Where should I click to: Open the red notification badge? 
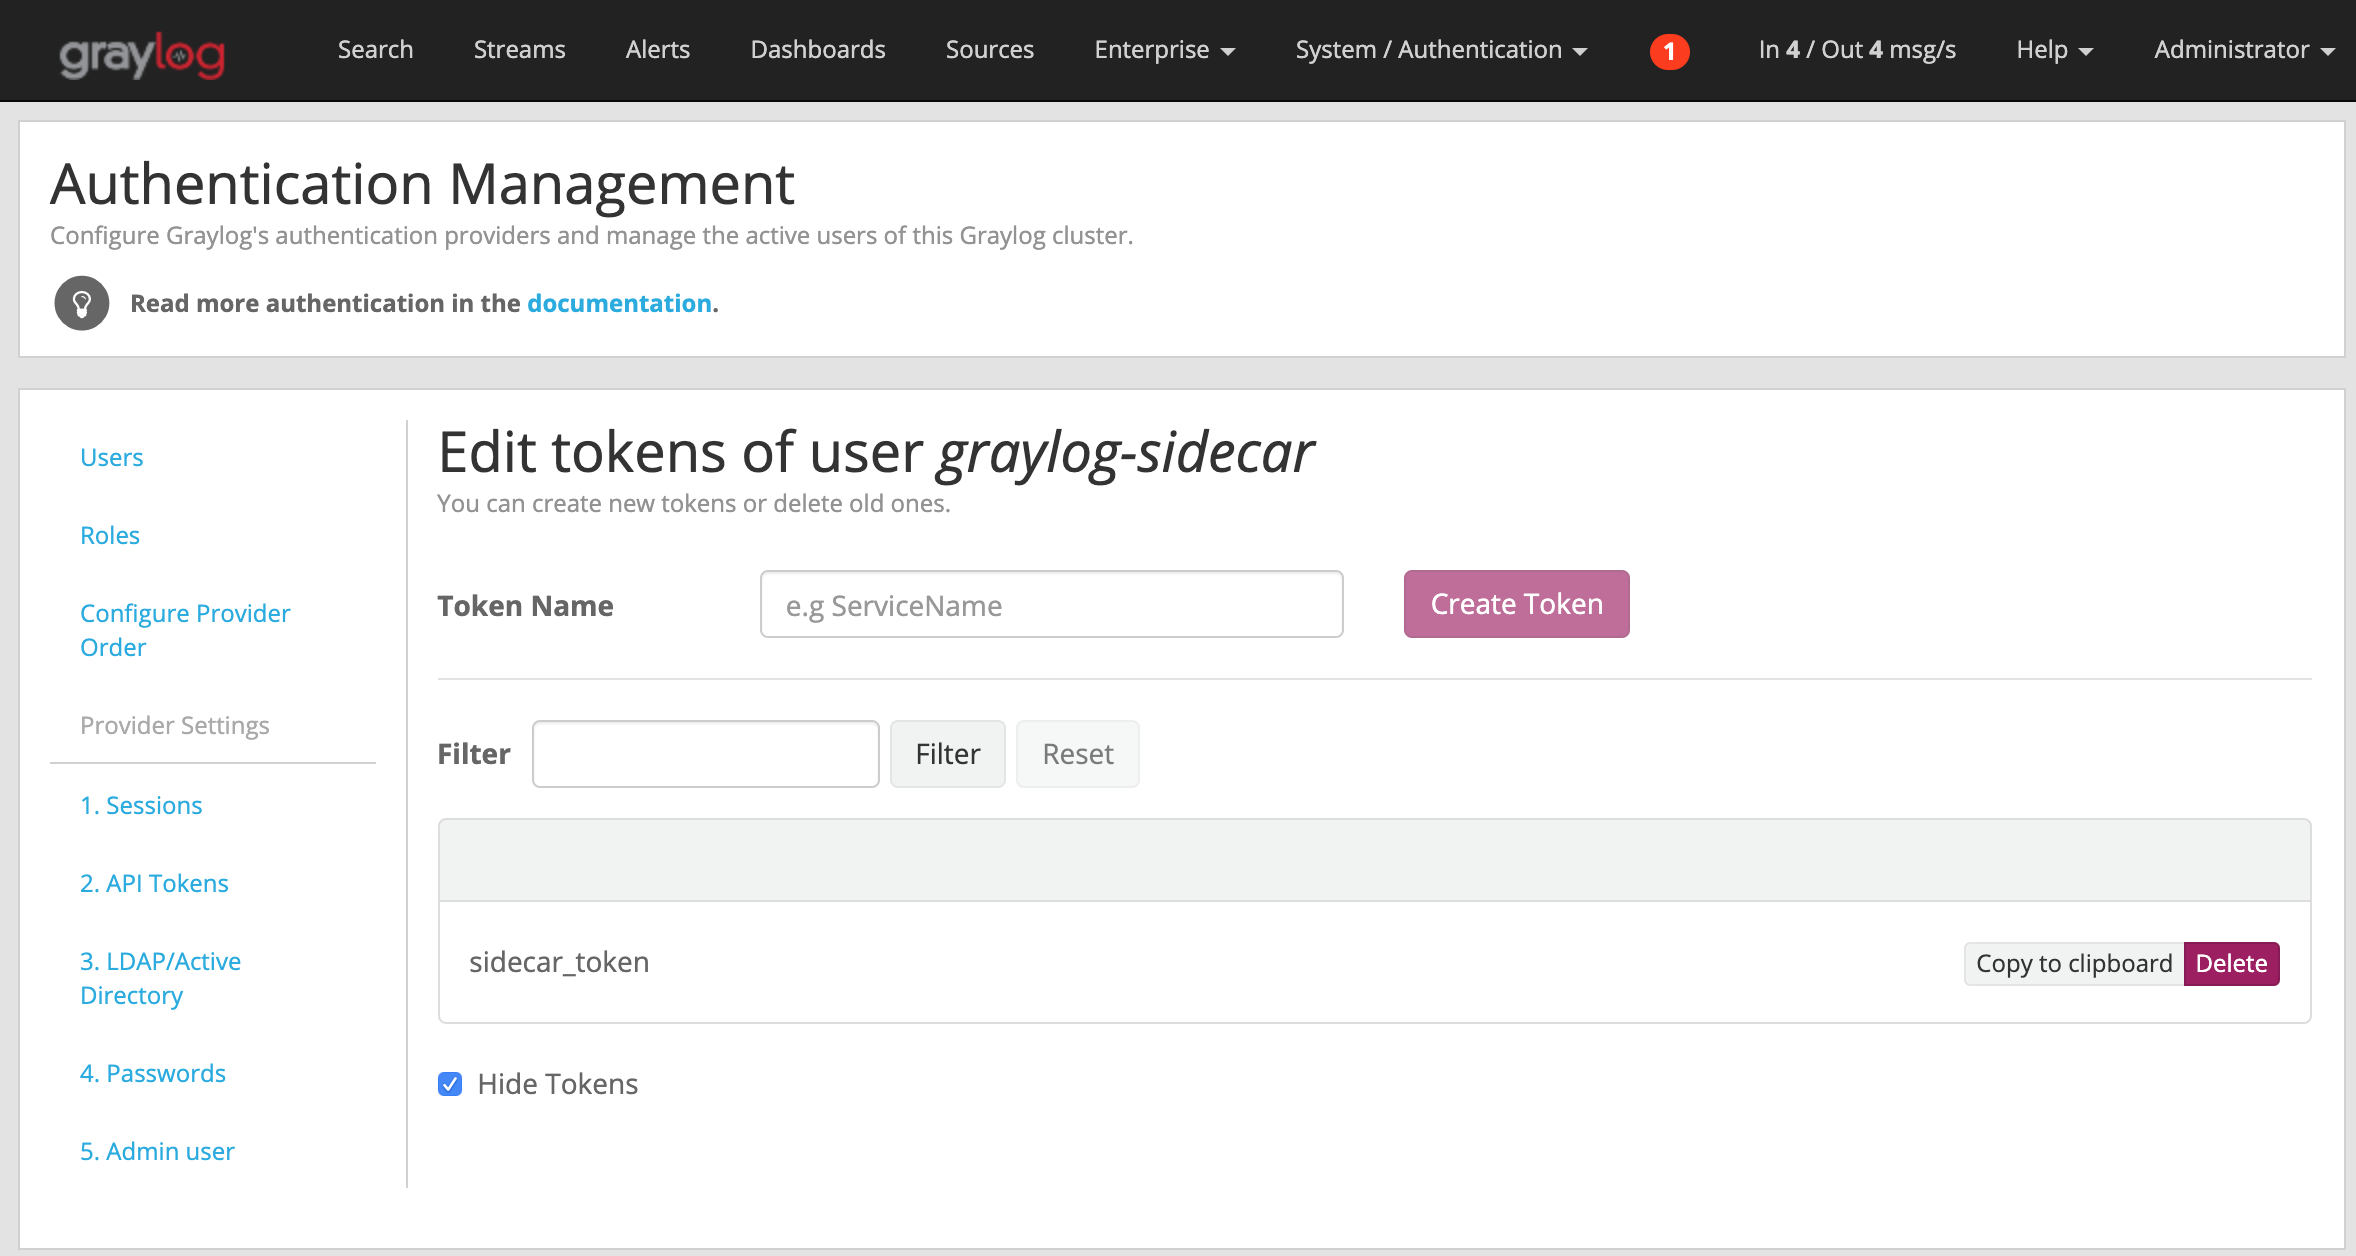pyautogui.click(x=1669, y=51)
